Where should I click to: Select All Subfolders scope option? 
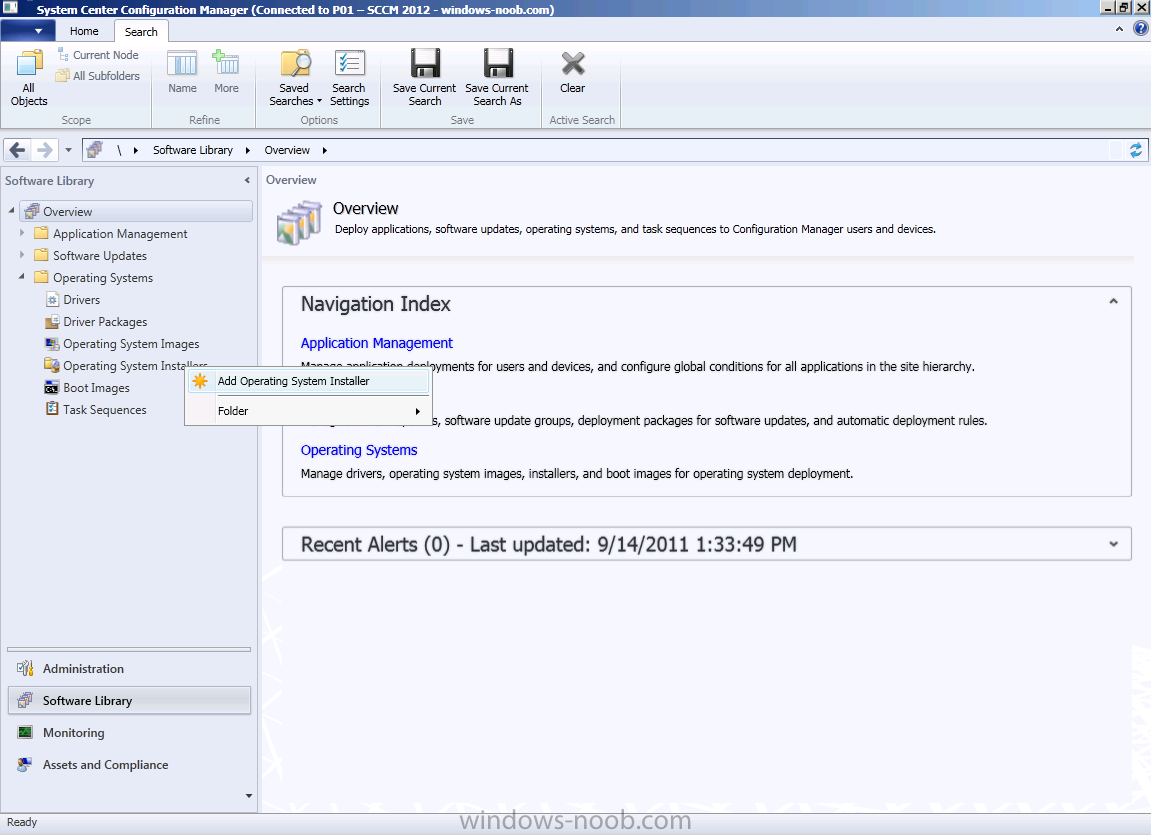click(98, 76)
